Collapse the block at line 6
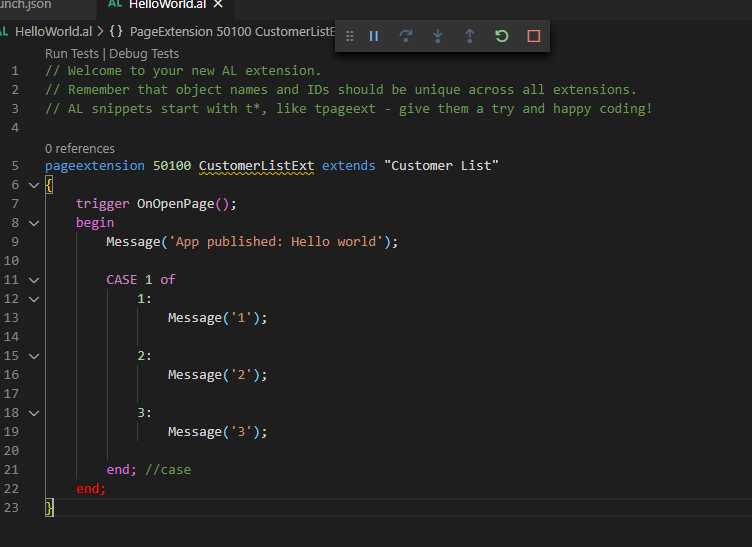 pyautogui.click(x=34, y=185)
